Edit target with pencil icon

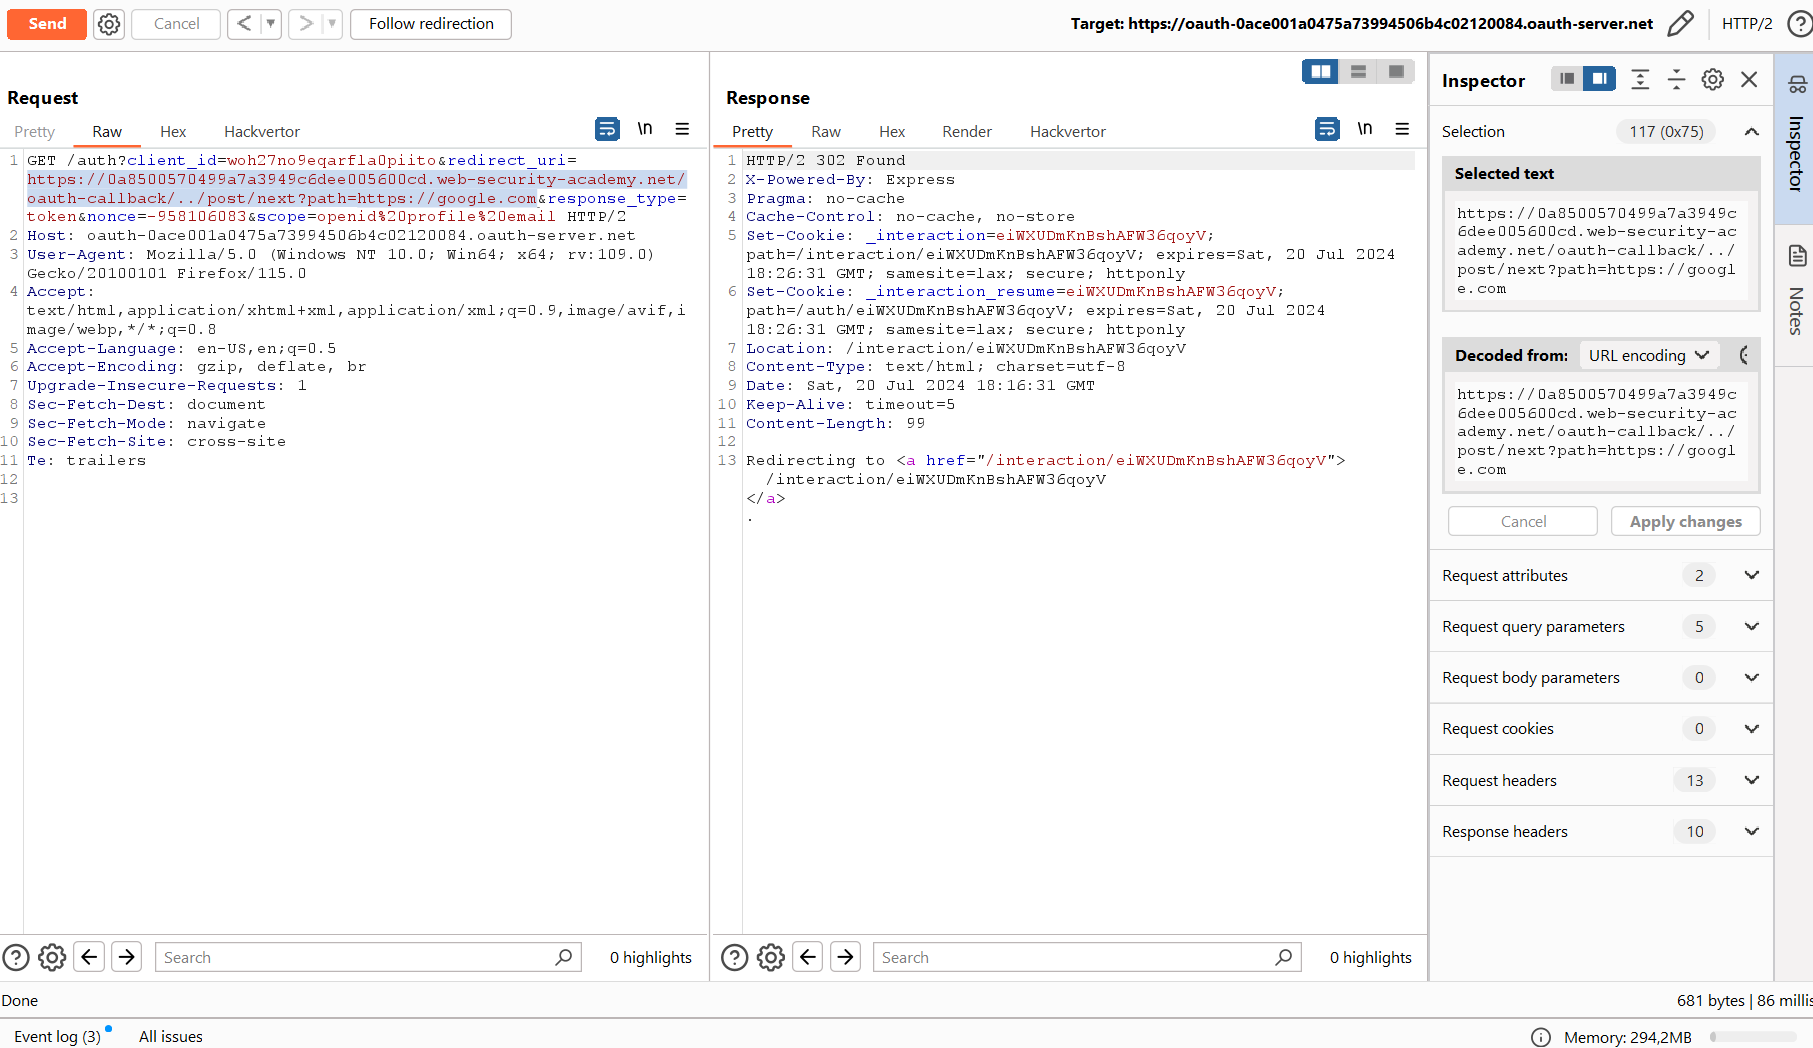click(x=1681, y=24)
